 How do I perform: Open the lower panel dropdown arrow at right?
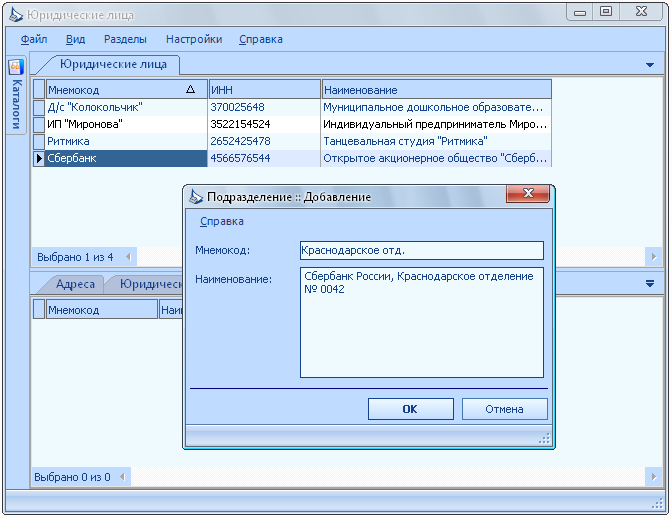pyautogui.click(x=650, y=284)
